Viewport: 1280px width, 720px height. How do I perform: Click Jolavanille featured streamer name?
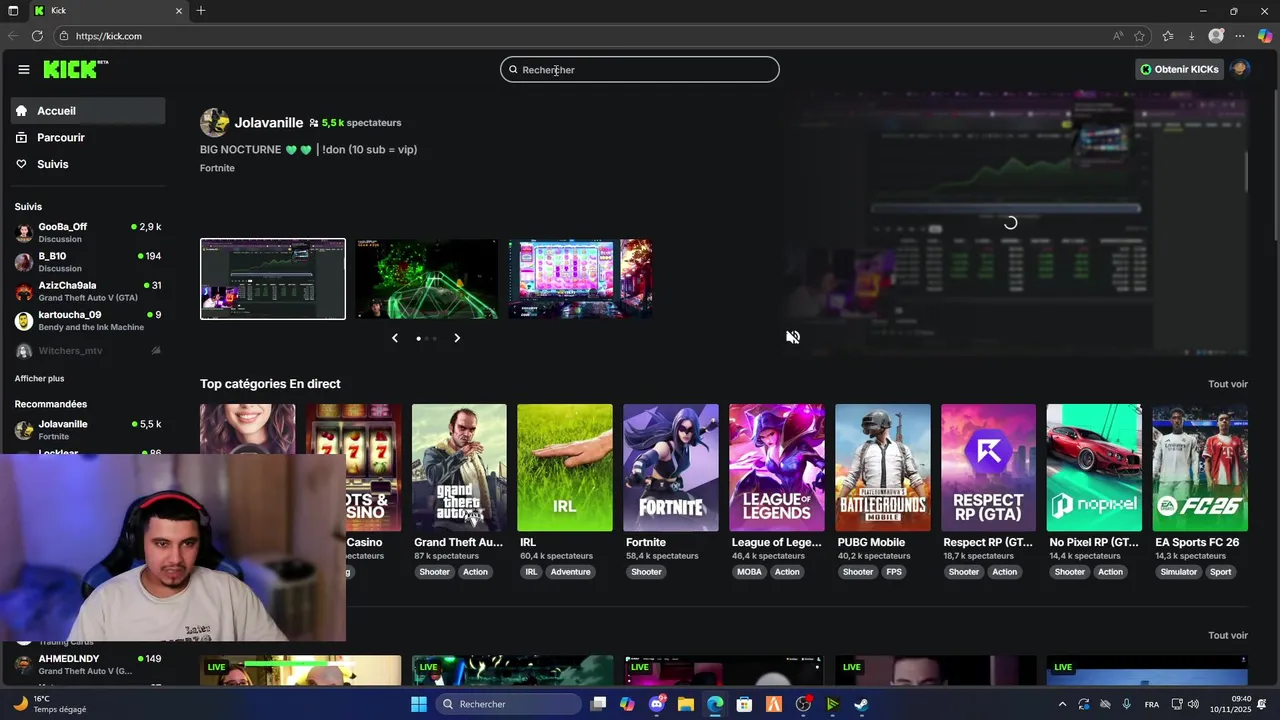[x=268, y=123]
